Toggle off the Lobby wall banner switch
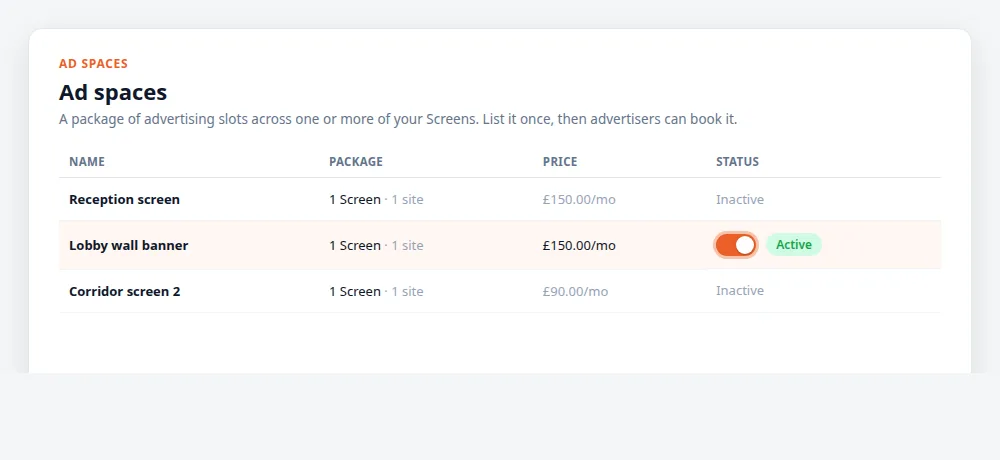The height and width of the screenshot is (460, 1000). (736, 245)
